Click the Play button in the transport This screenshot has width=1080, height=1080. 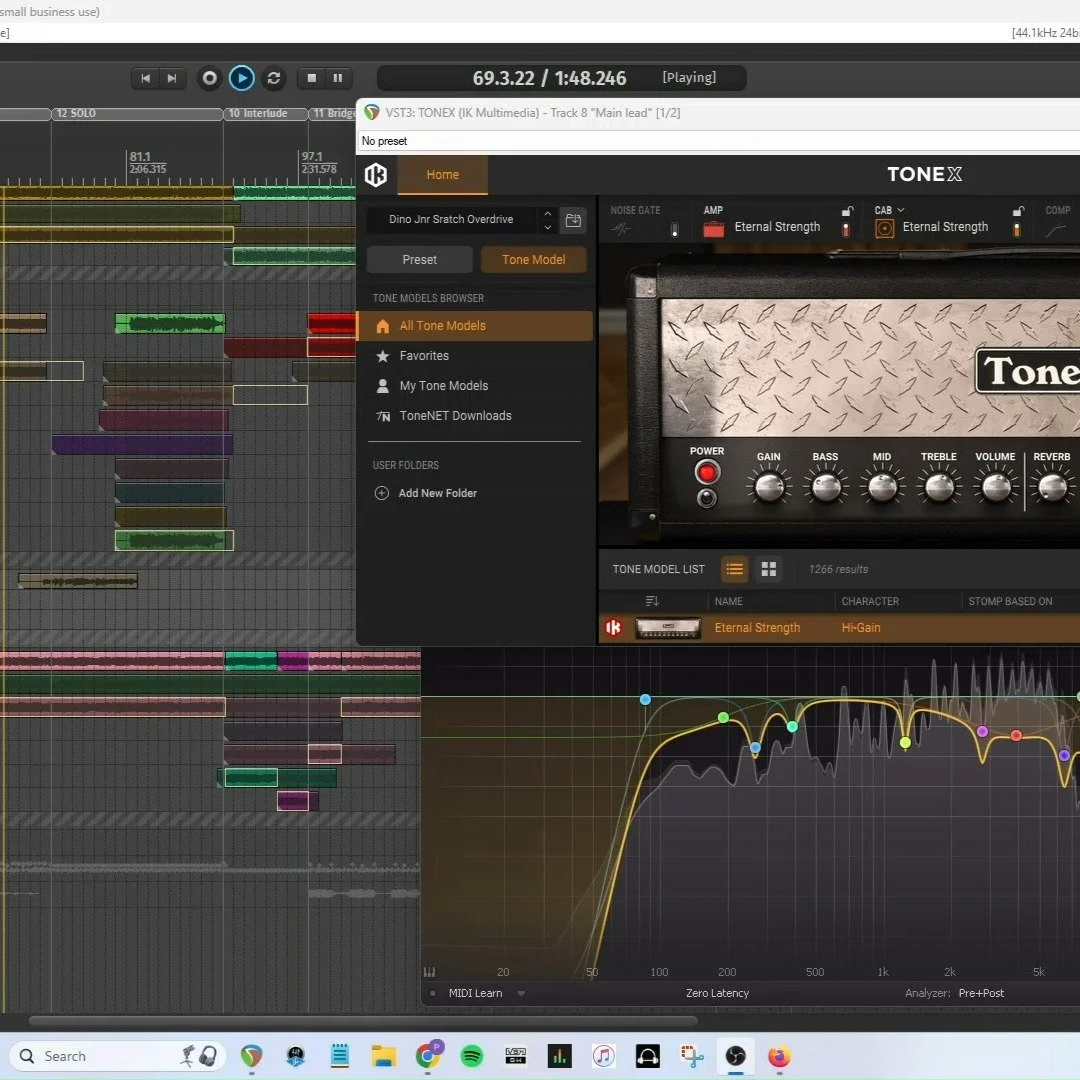click(x=242, y=79)
